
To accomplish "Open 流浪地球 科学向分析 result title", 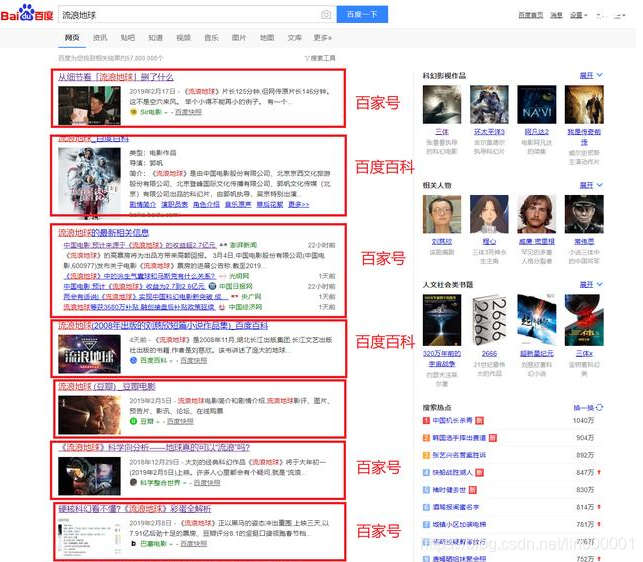I will point(154,447).
